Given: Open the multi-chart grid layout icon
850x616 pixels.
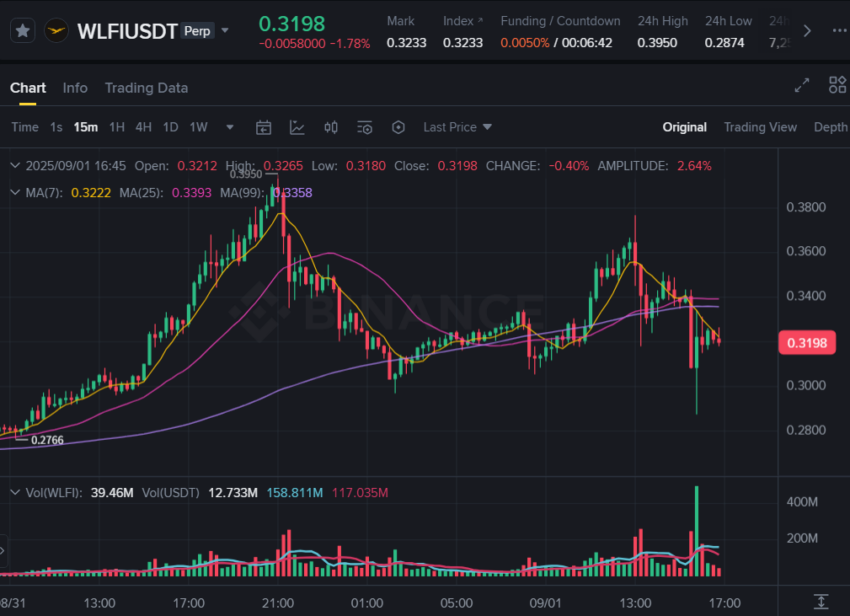Looking at the screenshot, I should point(838,85).
